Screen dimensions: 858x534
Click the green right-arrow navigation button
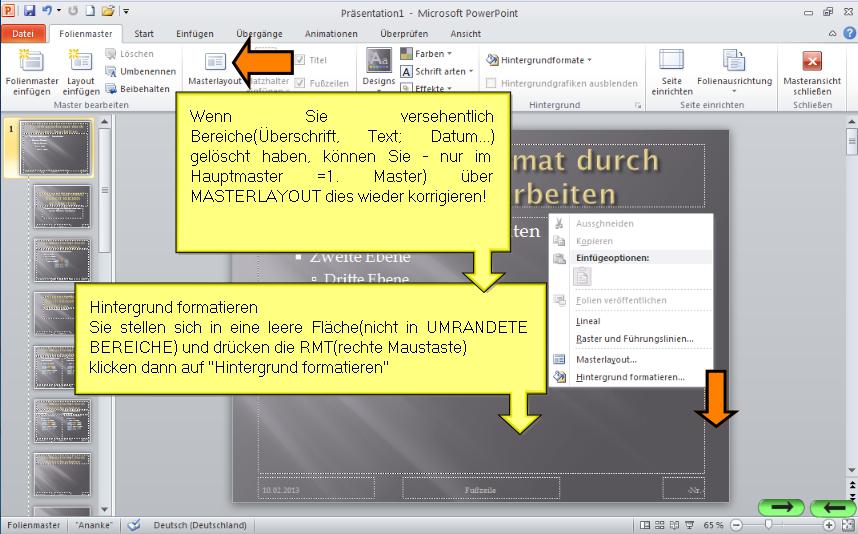click(782, 508)
